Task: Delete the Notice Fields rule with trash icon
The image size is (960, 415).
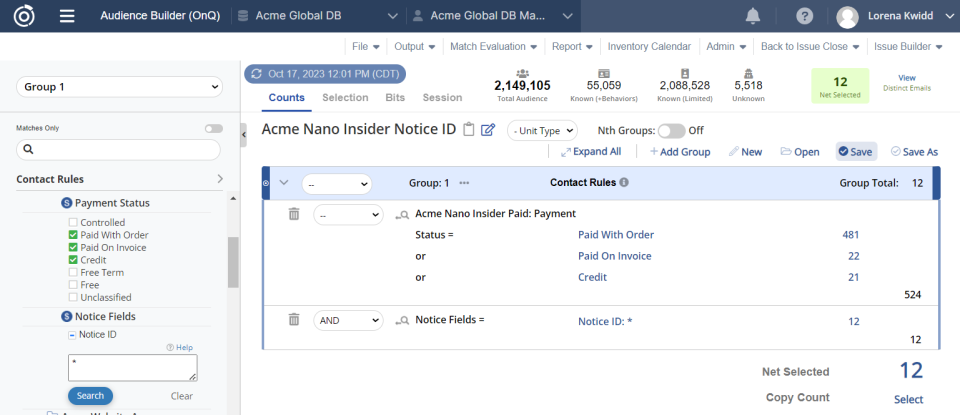Action: (x=294, y=320)
